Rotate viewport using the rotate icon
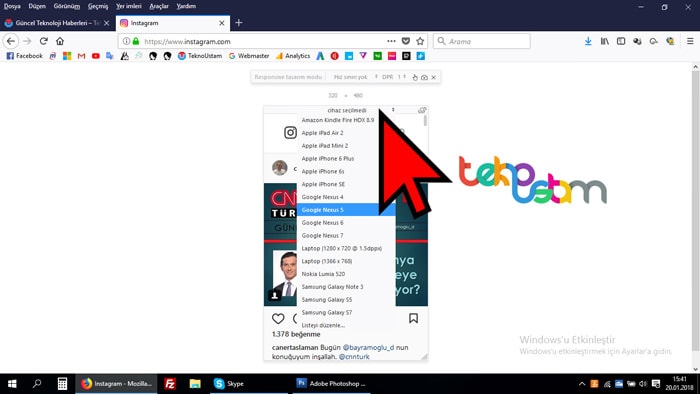The height and width of the screenshot is (394, 700). [x=422, y=110]
